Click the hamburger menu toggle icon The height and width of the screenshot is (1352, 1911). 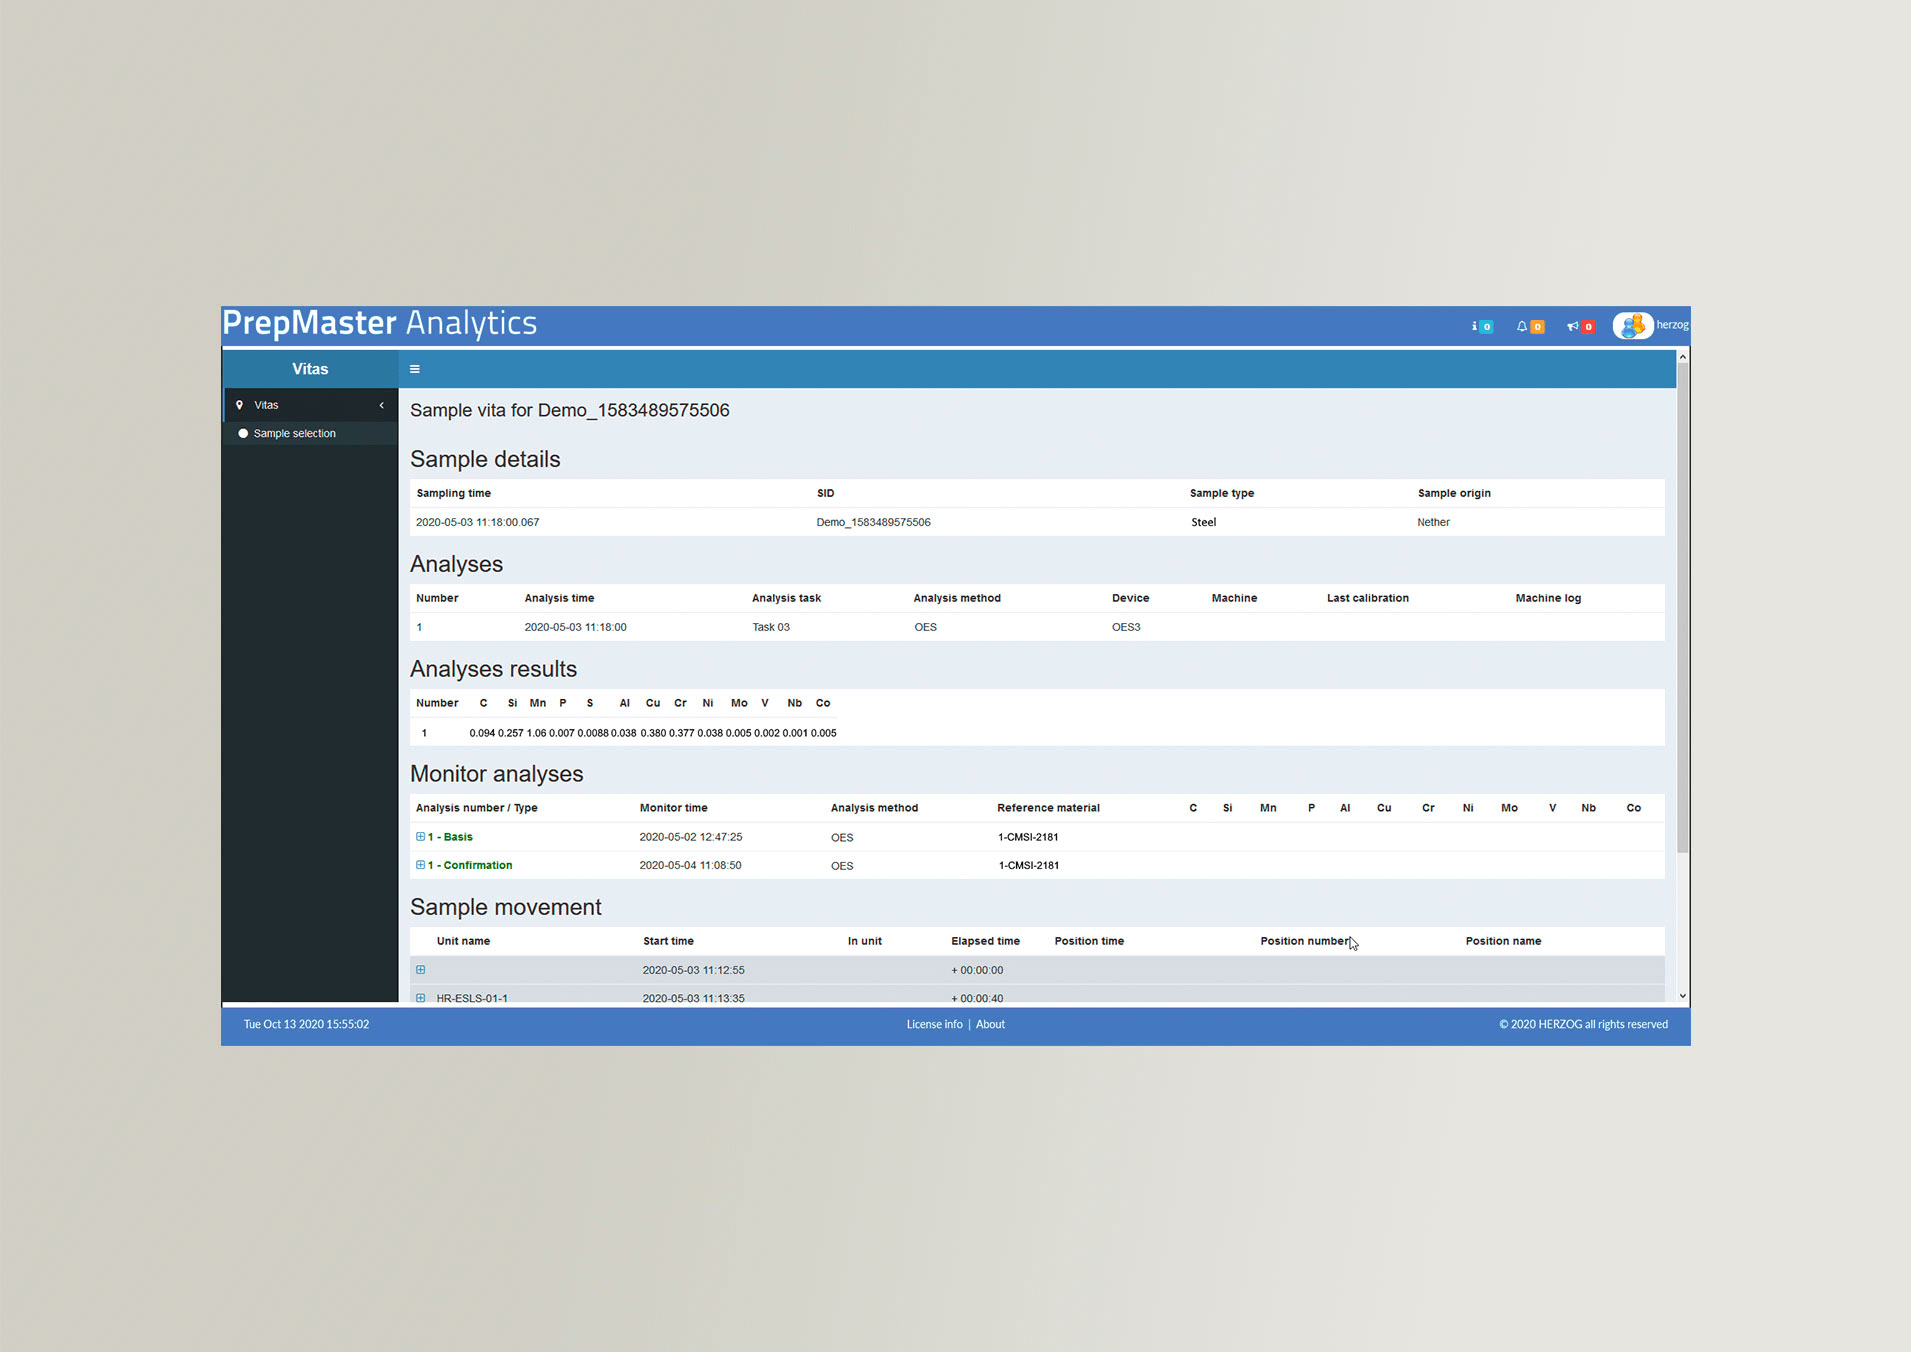[414, 369]
